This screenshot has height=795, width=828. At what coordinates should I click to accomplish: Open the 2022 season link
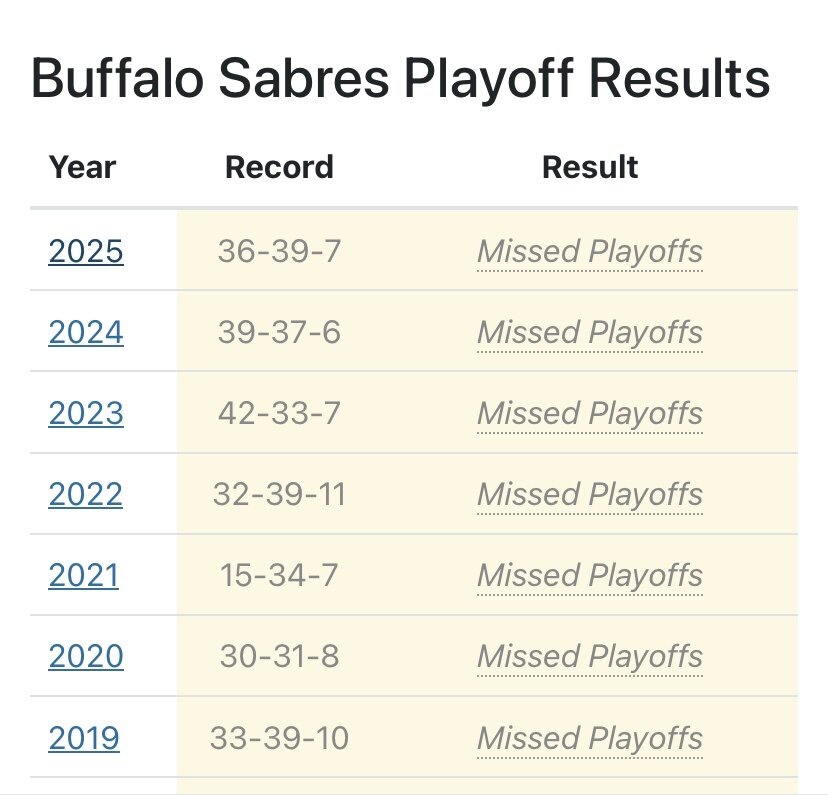click(86, 495)
